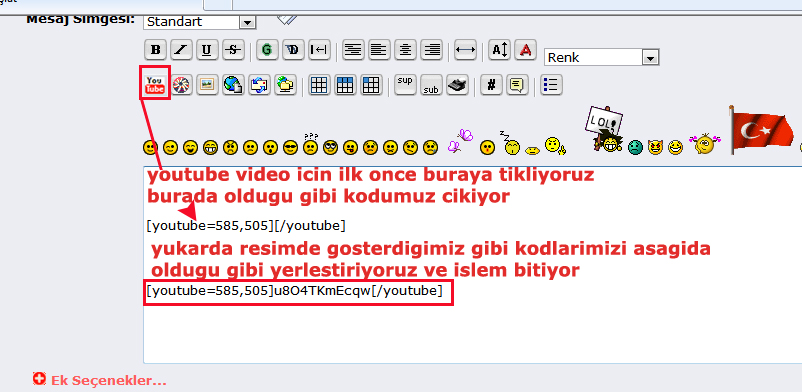Viewport: 802px width, 392px height.
Task: Align text to the left
Action: pos(379,50)
